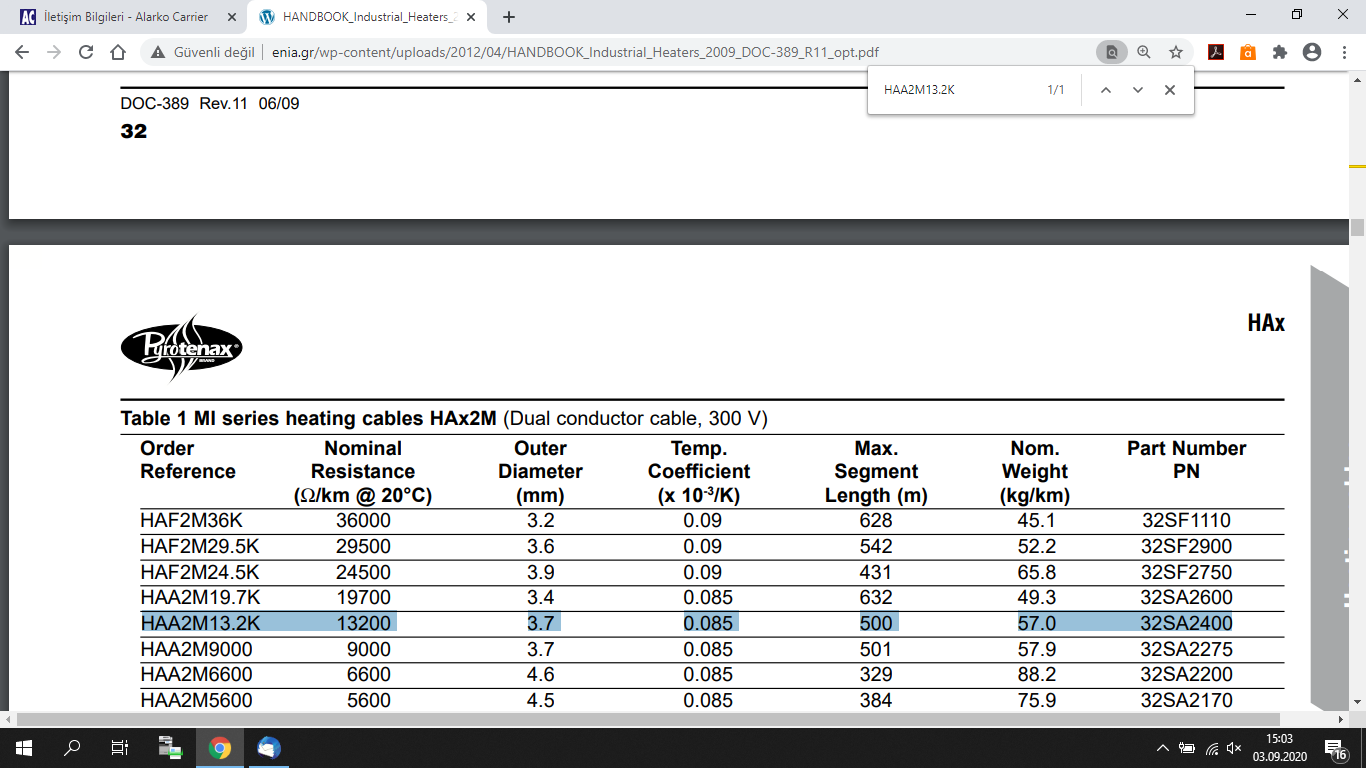Open the notification center with 16 badge
The width and height of the screenshot is (1366, 768).
click(1337, 748)
